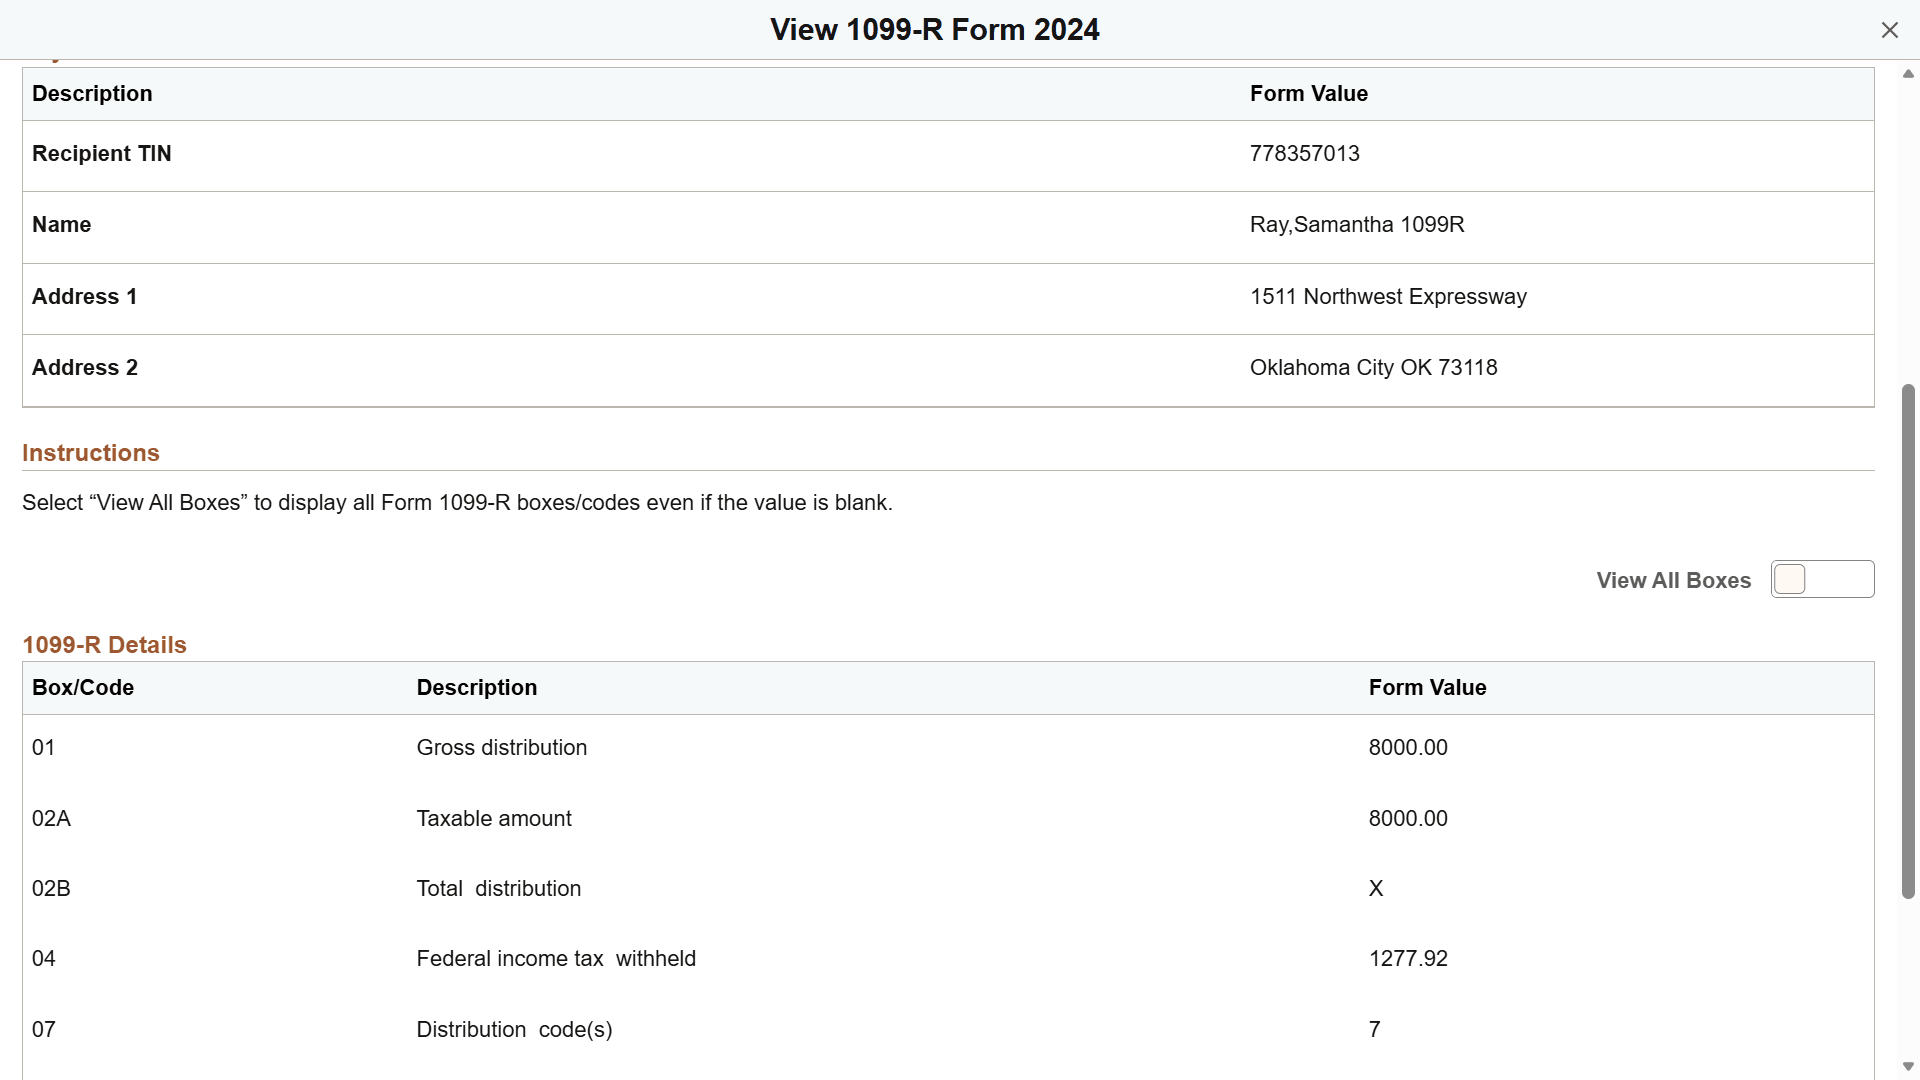Click the 1099-R Details section heading
Image resolution: width=1920 pixels, height=1080 pixels.
click(104, 645)
